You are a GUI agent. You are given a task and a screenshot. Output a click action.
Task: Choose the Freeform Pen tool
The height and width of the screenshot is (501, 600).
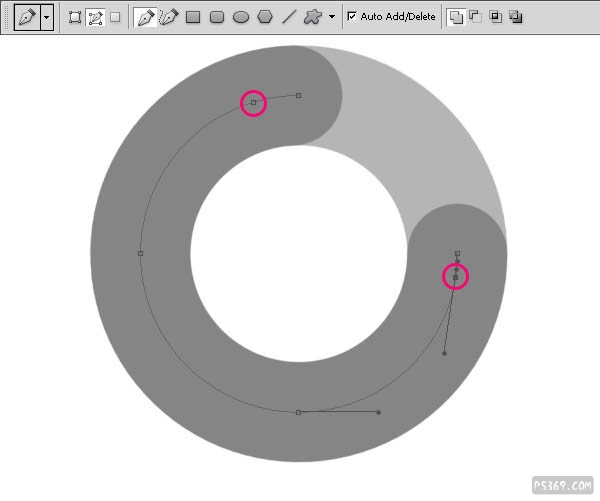(x=169, y=17)
